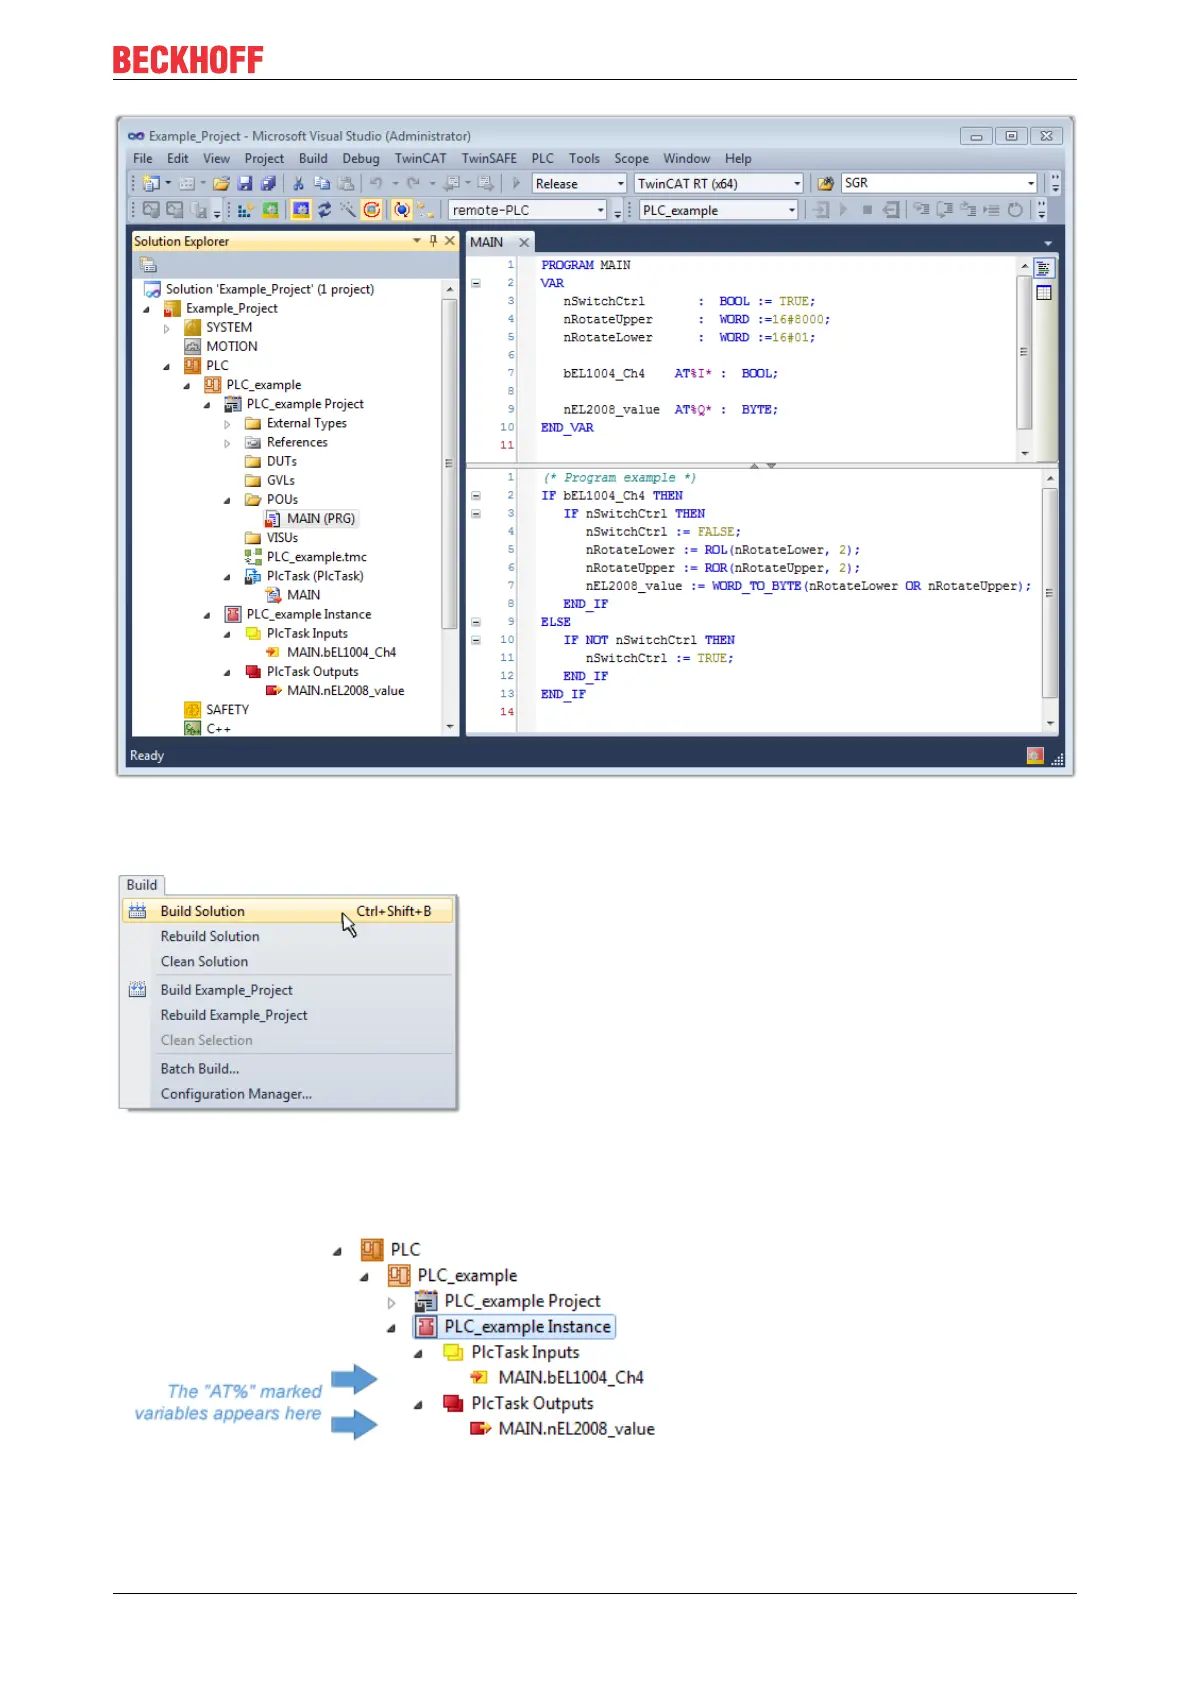Click the PLC Login icon
The height and width of the screenshot is (1684, 1191).
click(820, 210)
